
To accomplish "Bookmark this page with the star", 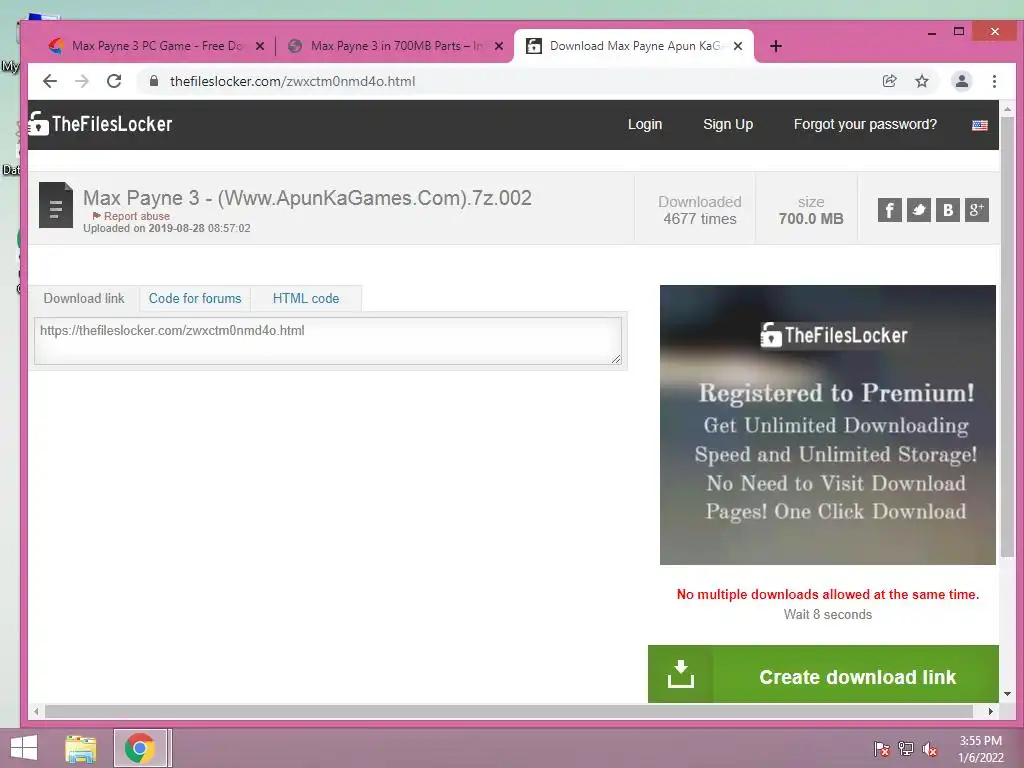I will 921,81.
